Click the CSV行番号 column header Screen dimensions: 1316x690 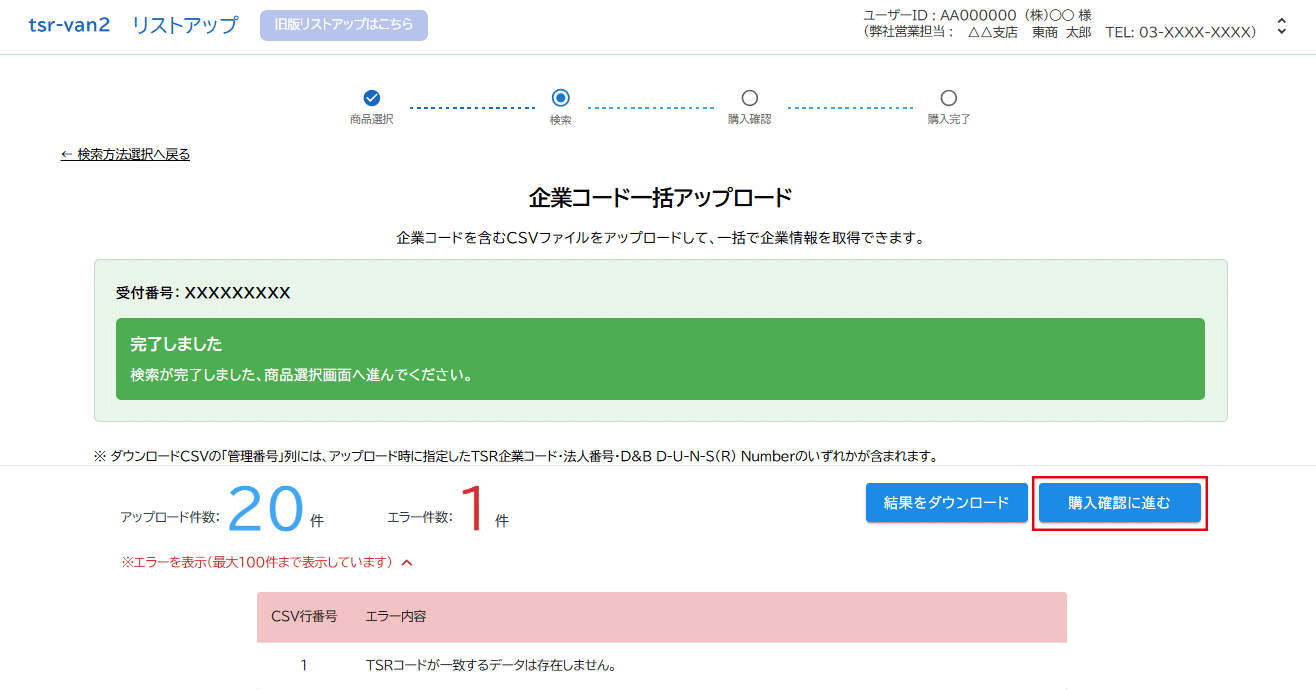click(304, 616)
